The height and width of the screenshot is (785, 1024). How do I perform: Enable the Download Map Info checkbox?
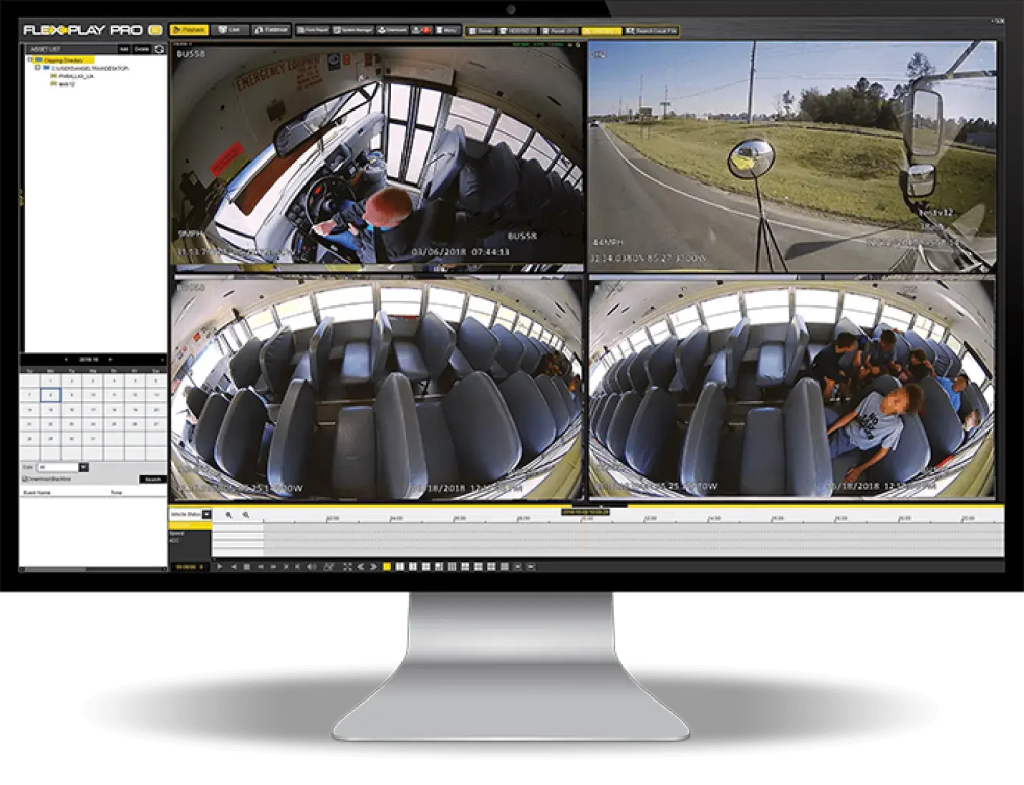[25, 478]
